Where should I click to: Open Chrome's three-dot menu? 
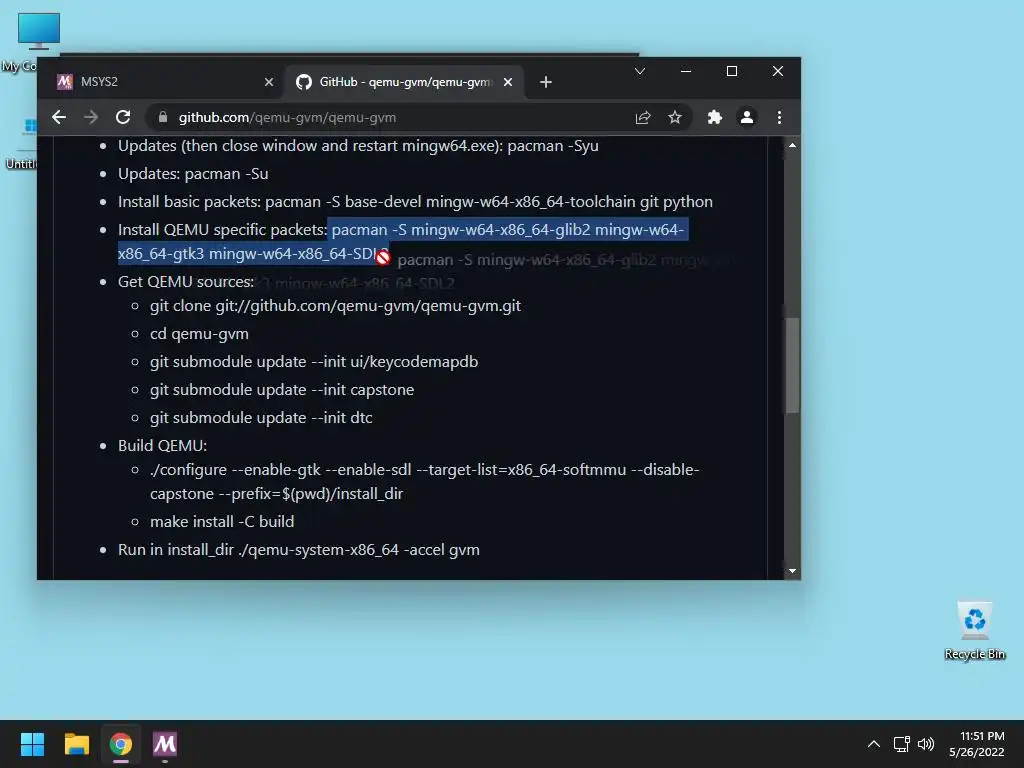click(779, 118)
